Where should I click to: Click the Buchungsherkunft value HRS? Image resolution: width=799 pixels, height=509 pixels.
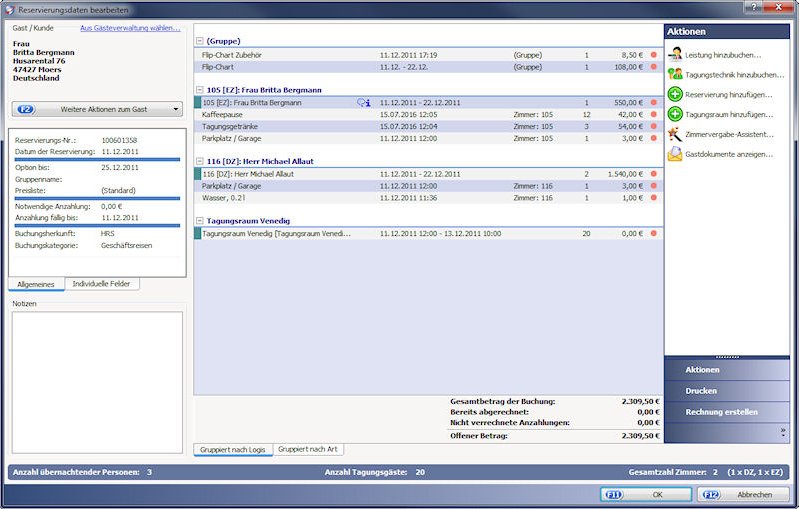pos(108,233)
